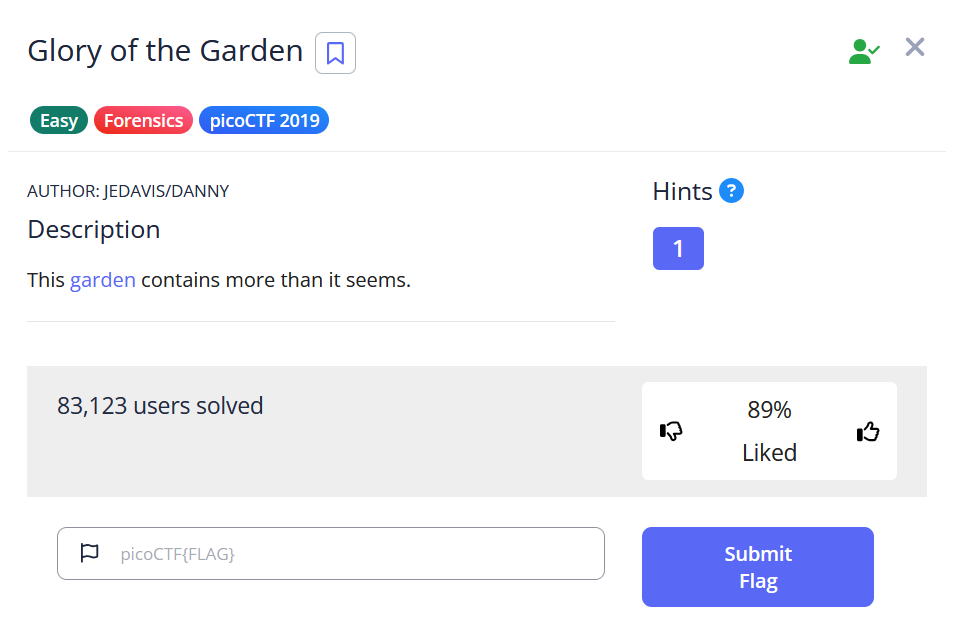Click the flag icon in input field
The width and height of the screenshot is (954, 644).
pos(89,552)
